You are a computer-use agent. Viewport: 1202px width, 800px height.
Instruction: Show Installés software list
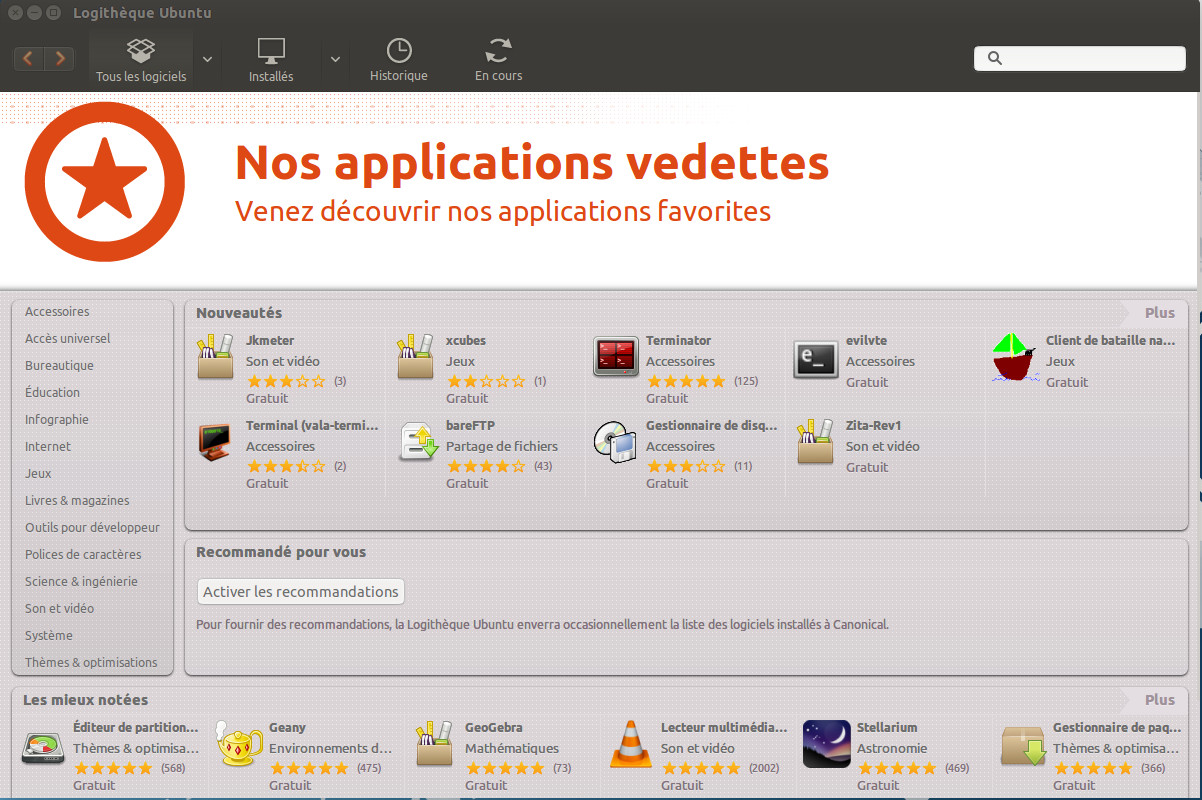[x=271, y=59]
